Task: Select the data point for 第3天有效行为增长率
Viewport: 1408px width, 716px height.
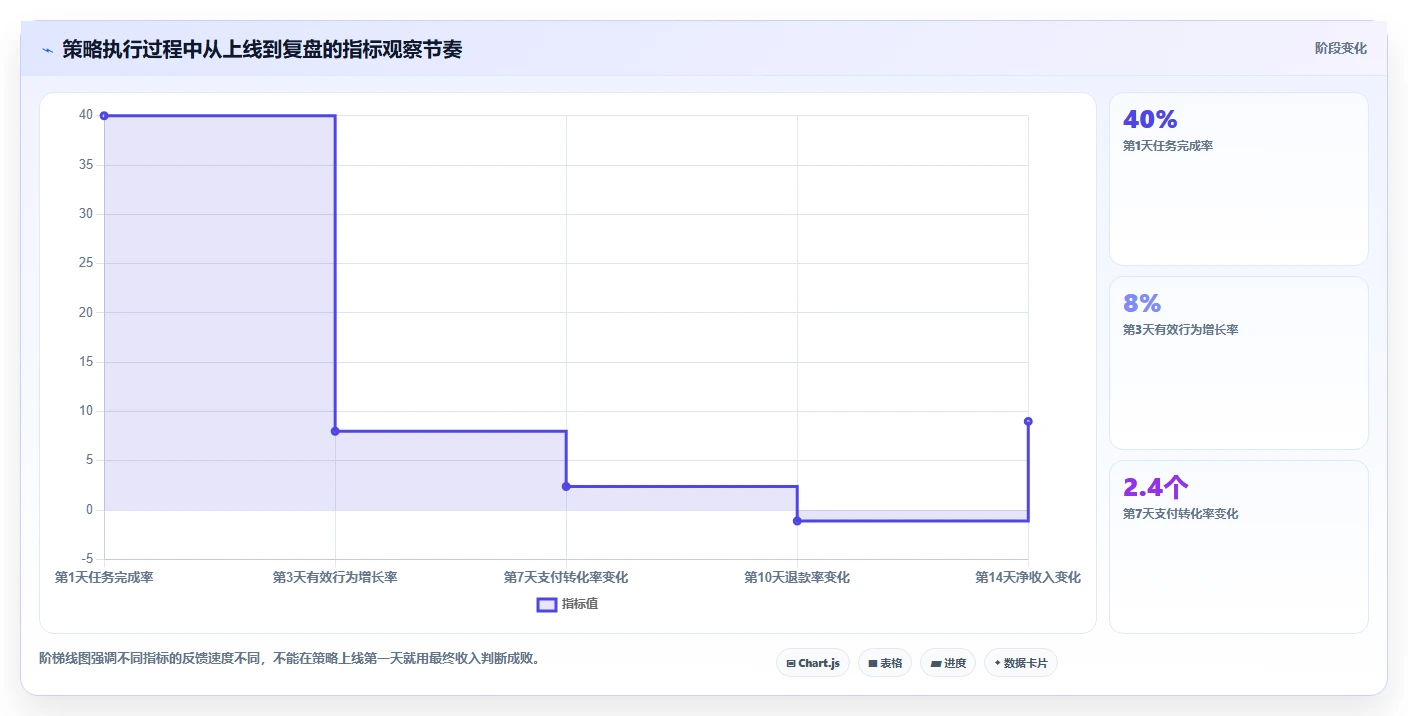Action: pyautogui.click(x=335, y=431)
